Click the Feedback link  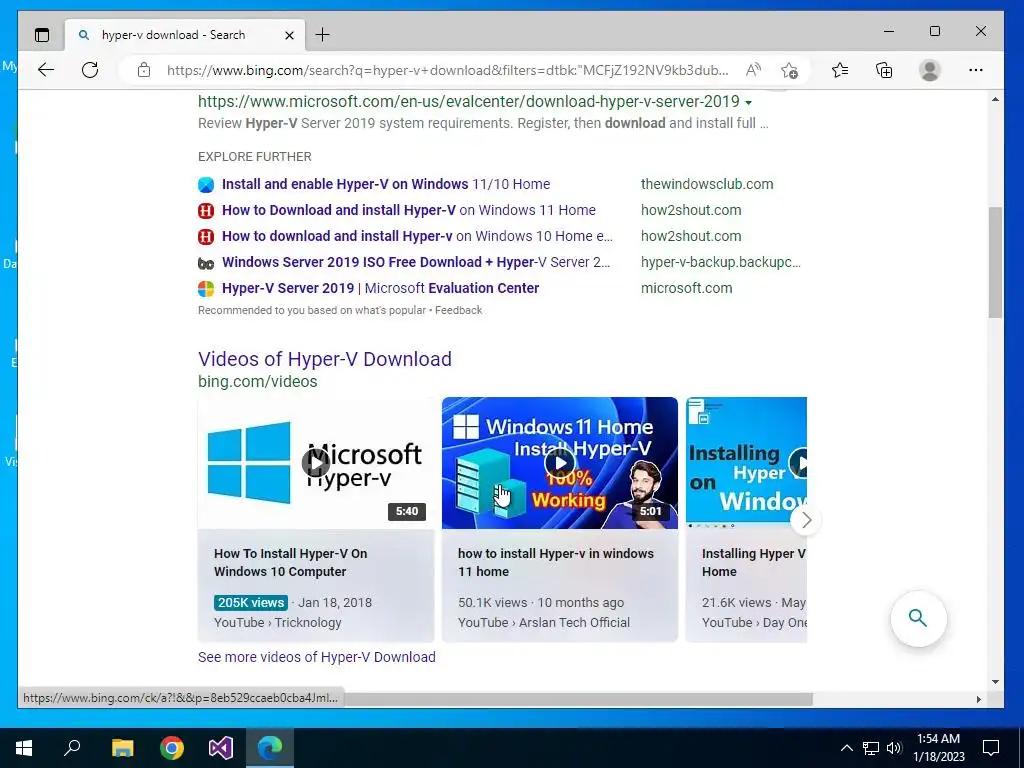tap(458, 310)
